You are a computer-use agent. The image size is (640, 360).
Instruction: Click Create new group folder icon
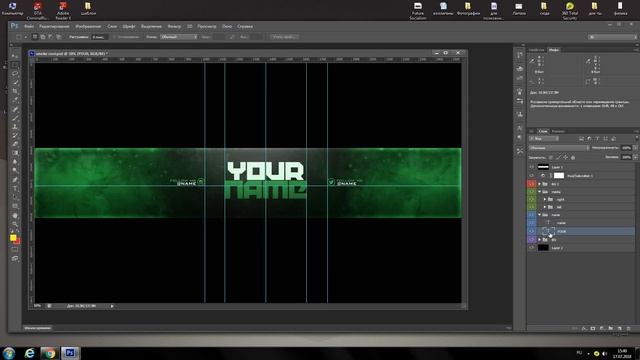click(611, 328)
